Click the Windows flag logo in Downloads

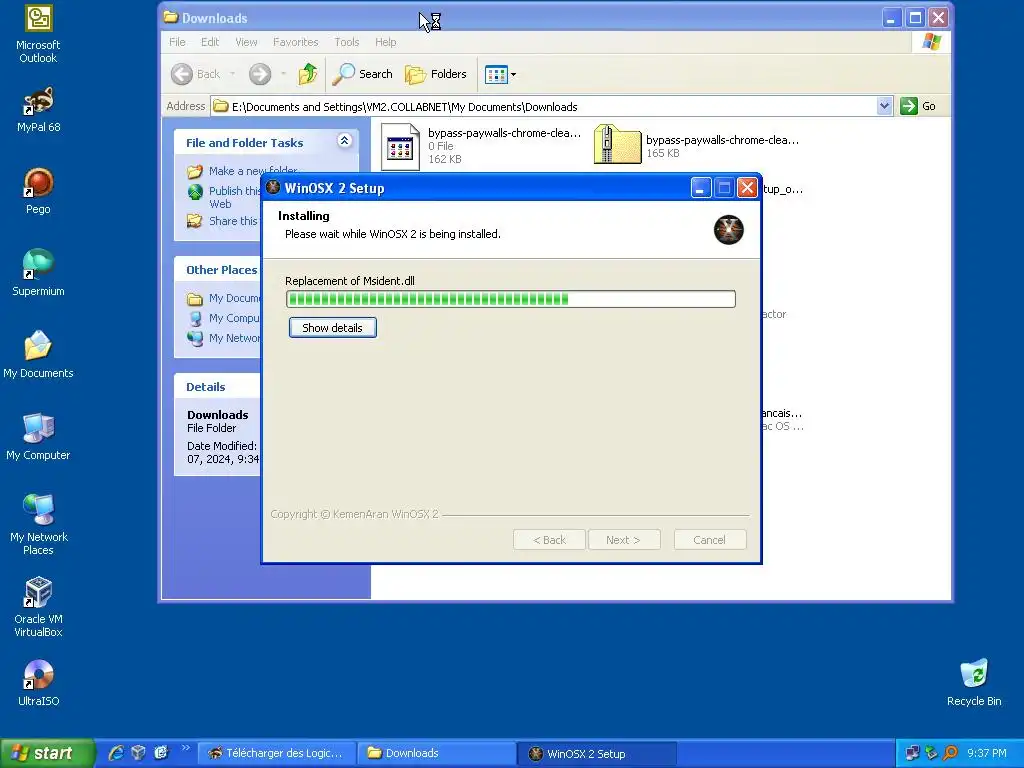point(932,42)
